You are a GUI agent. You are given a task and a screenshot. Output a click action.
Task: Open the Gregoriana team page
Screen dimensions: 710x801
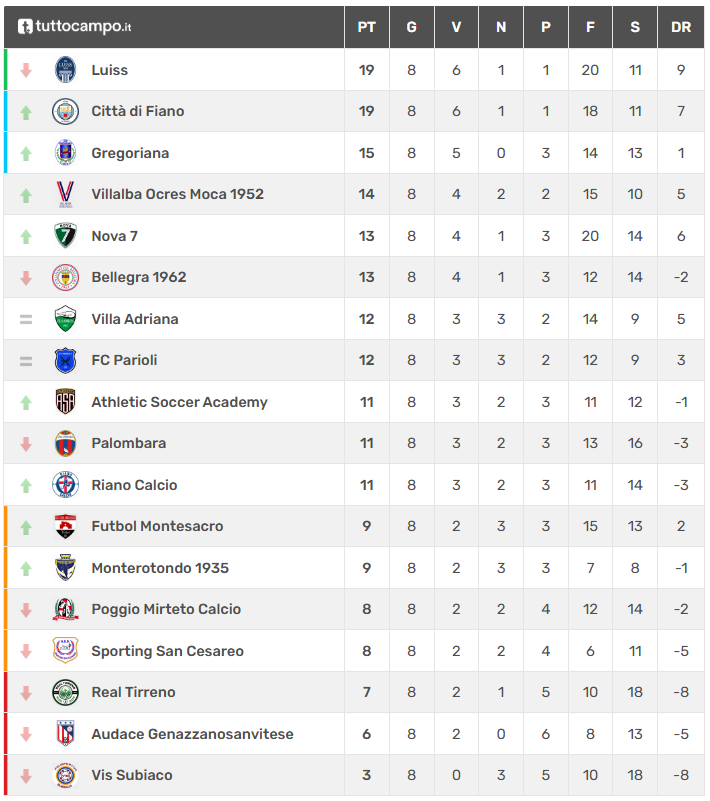[x=130, y=153]
